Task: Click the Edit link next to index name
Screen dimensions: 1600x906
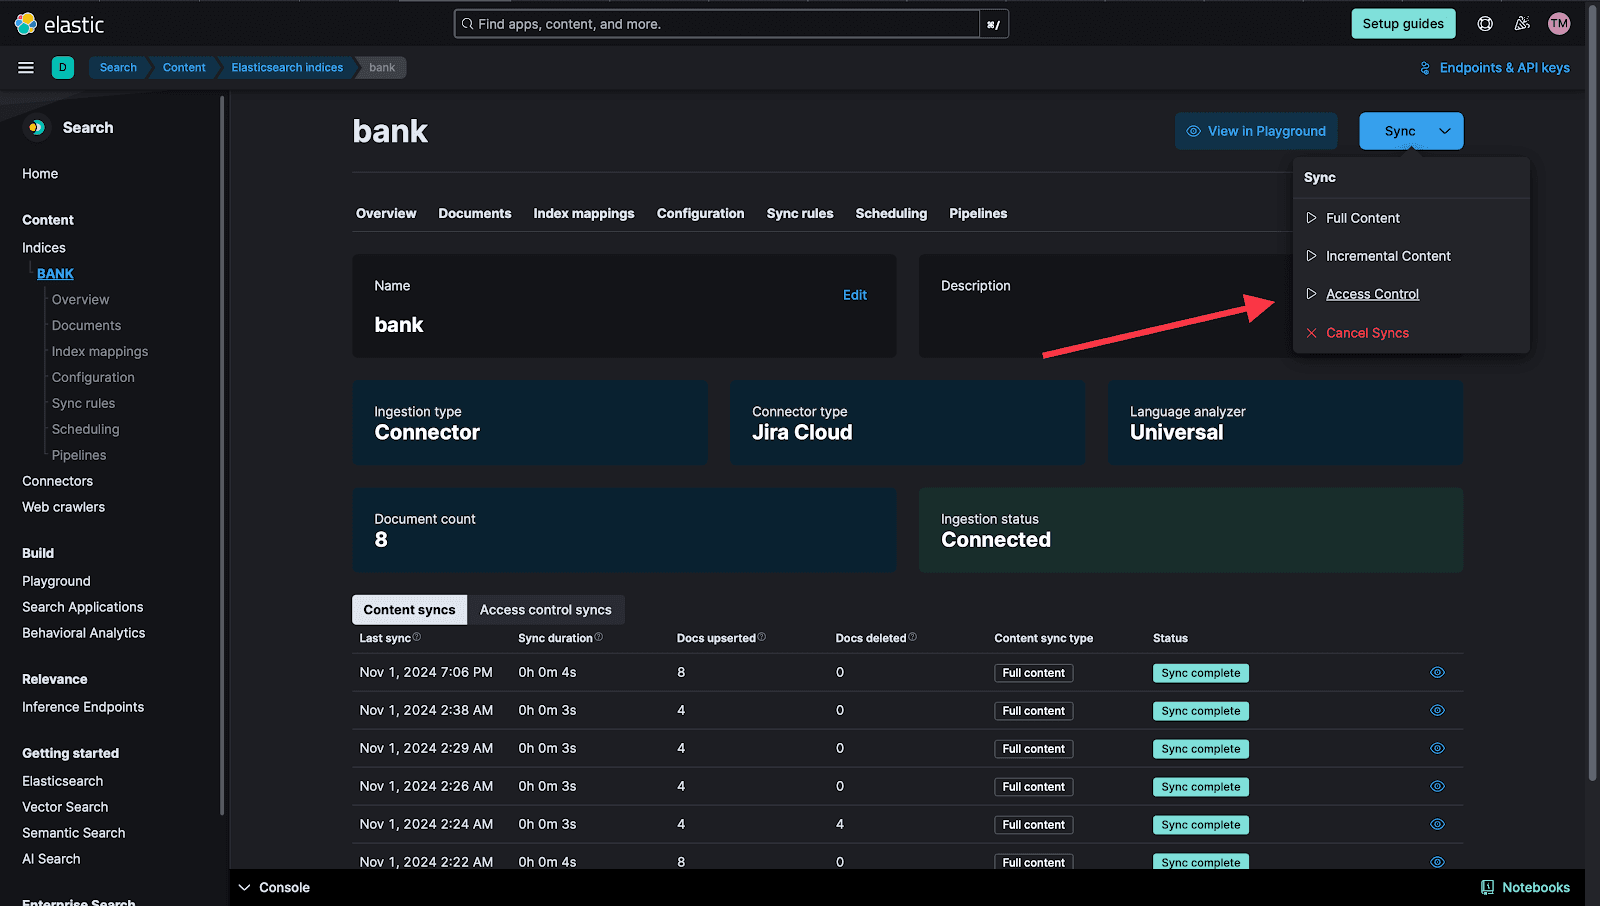Action: click(x=855, y=294)
